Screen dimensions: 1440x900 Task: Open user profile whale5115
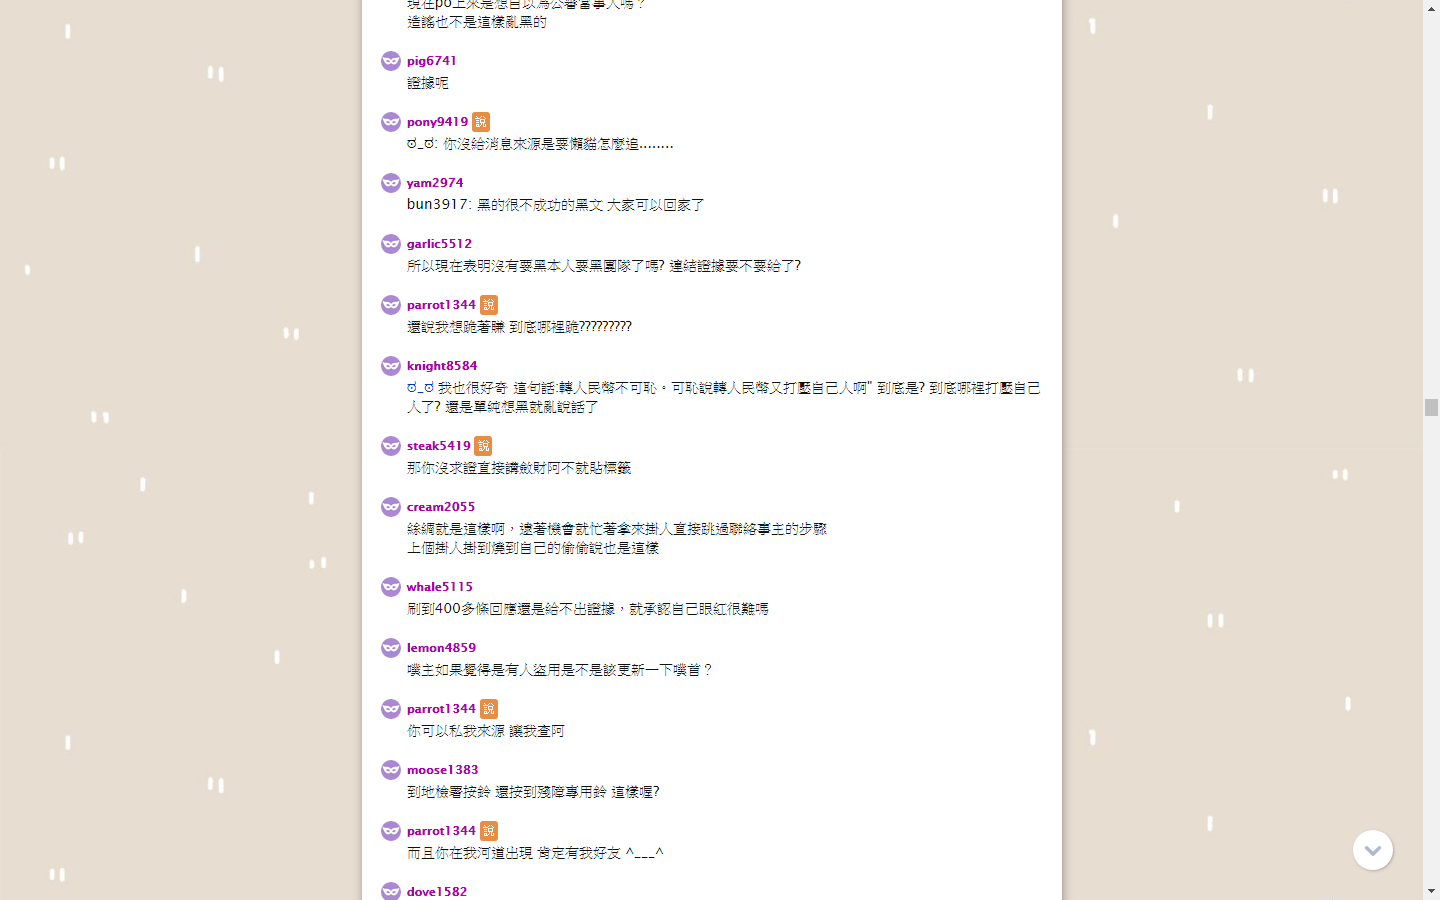tap(440, 587)
